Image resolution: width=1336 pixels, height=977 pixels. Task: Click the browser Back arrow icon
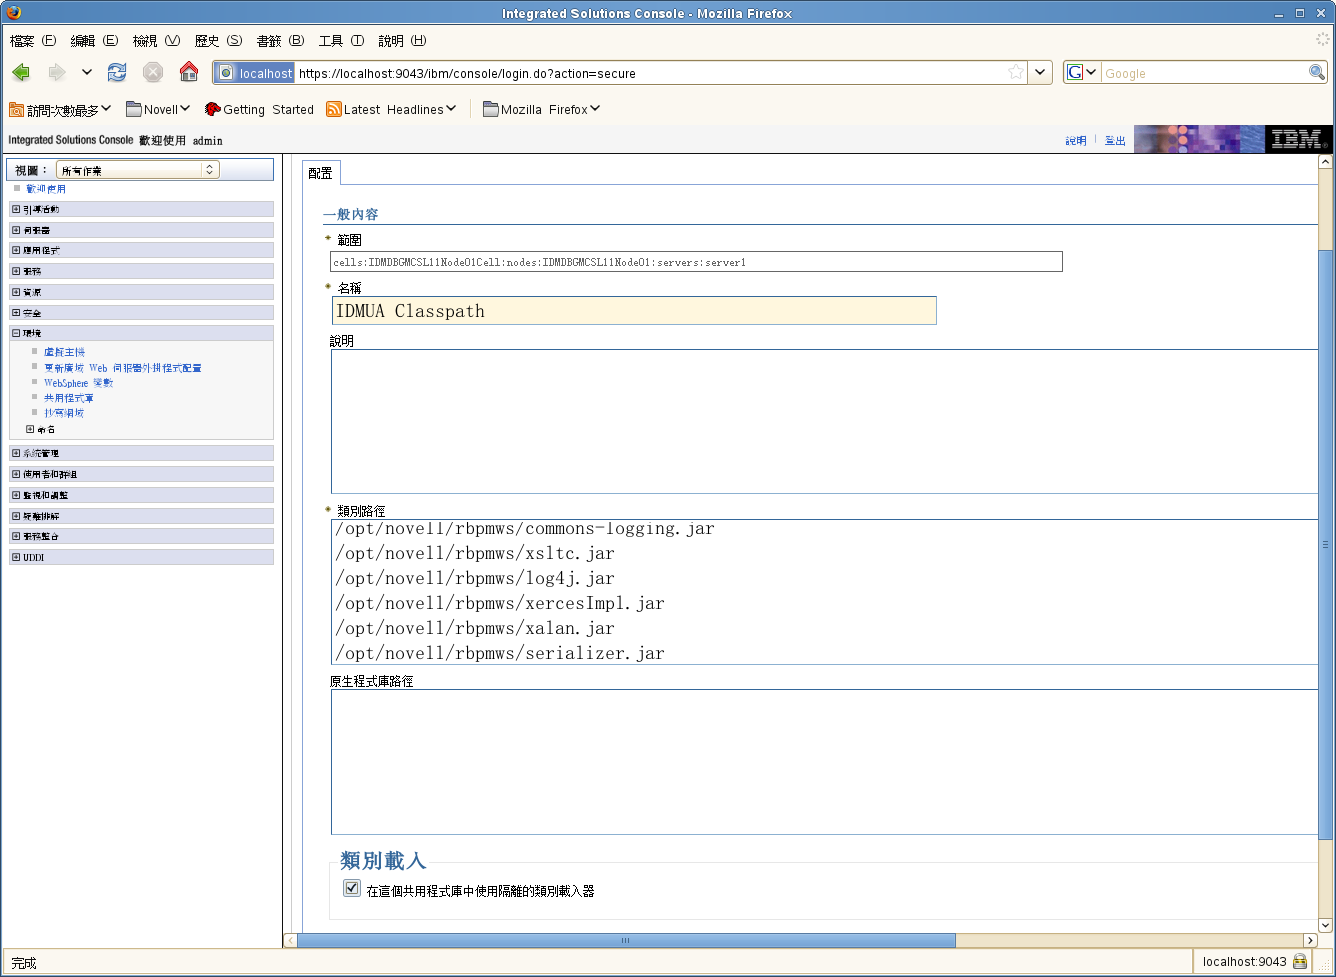pyautogui.click(x=21, y=72)
